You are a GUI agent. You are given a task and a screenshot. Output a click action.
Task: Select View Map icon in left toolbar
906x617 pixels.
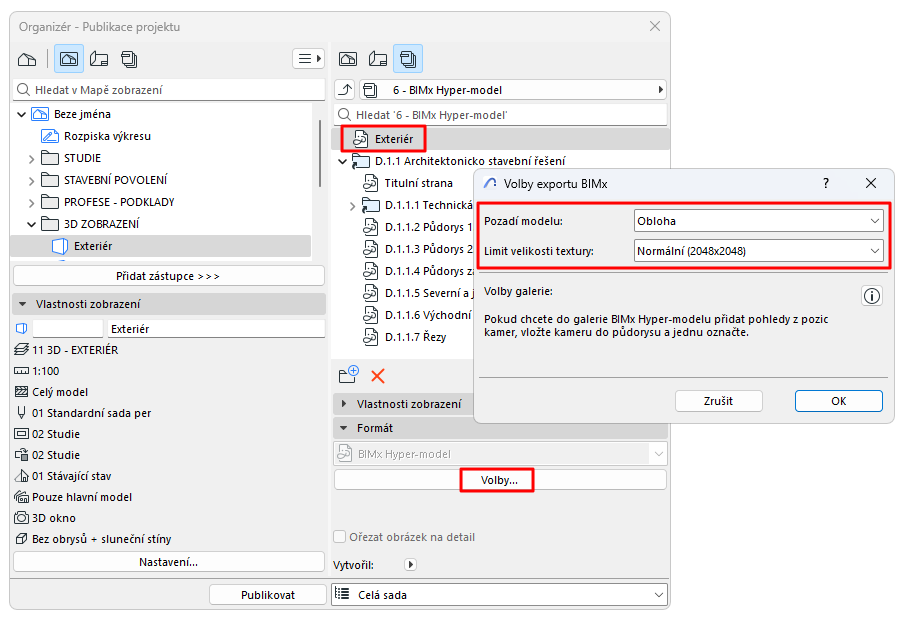pos(69,59)
